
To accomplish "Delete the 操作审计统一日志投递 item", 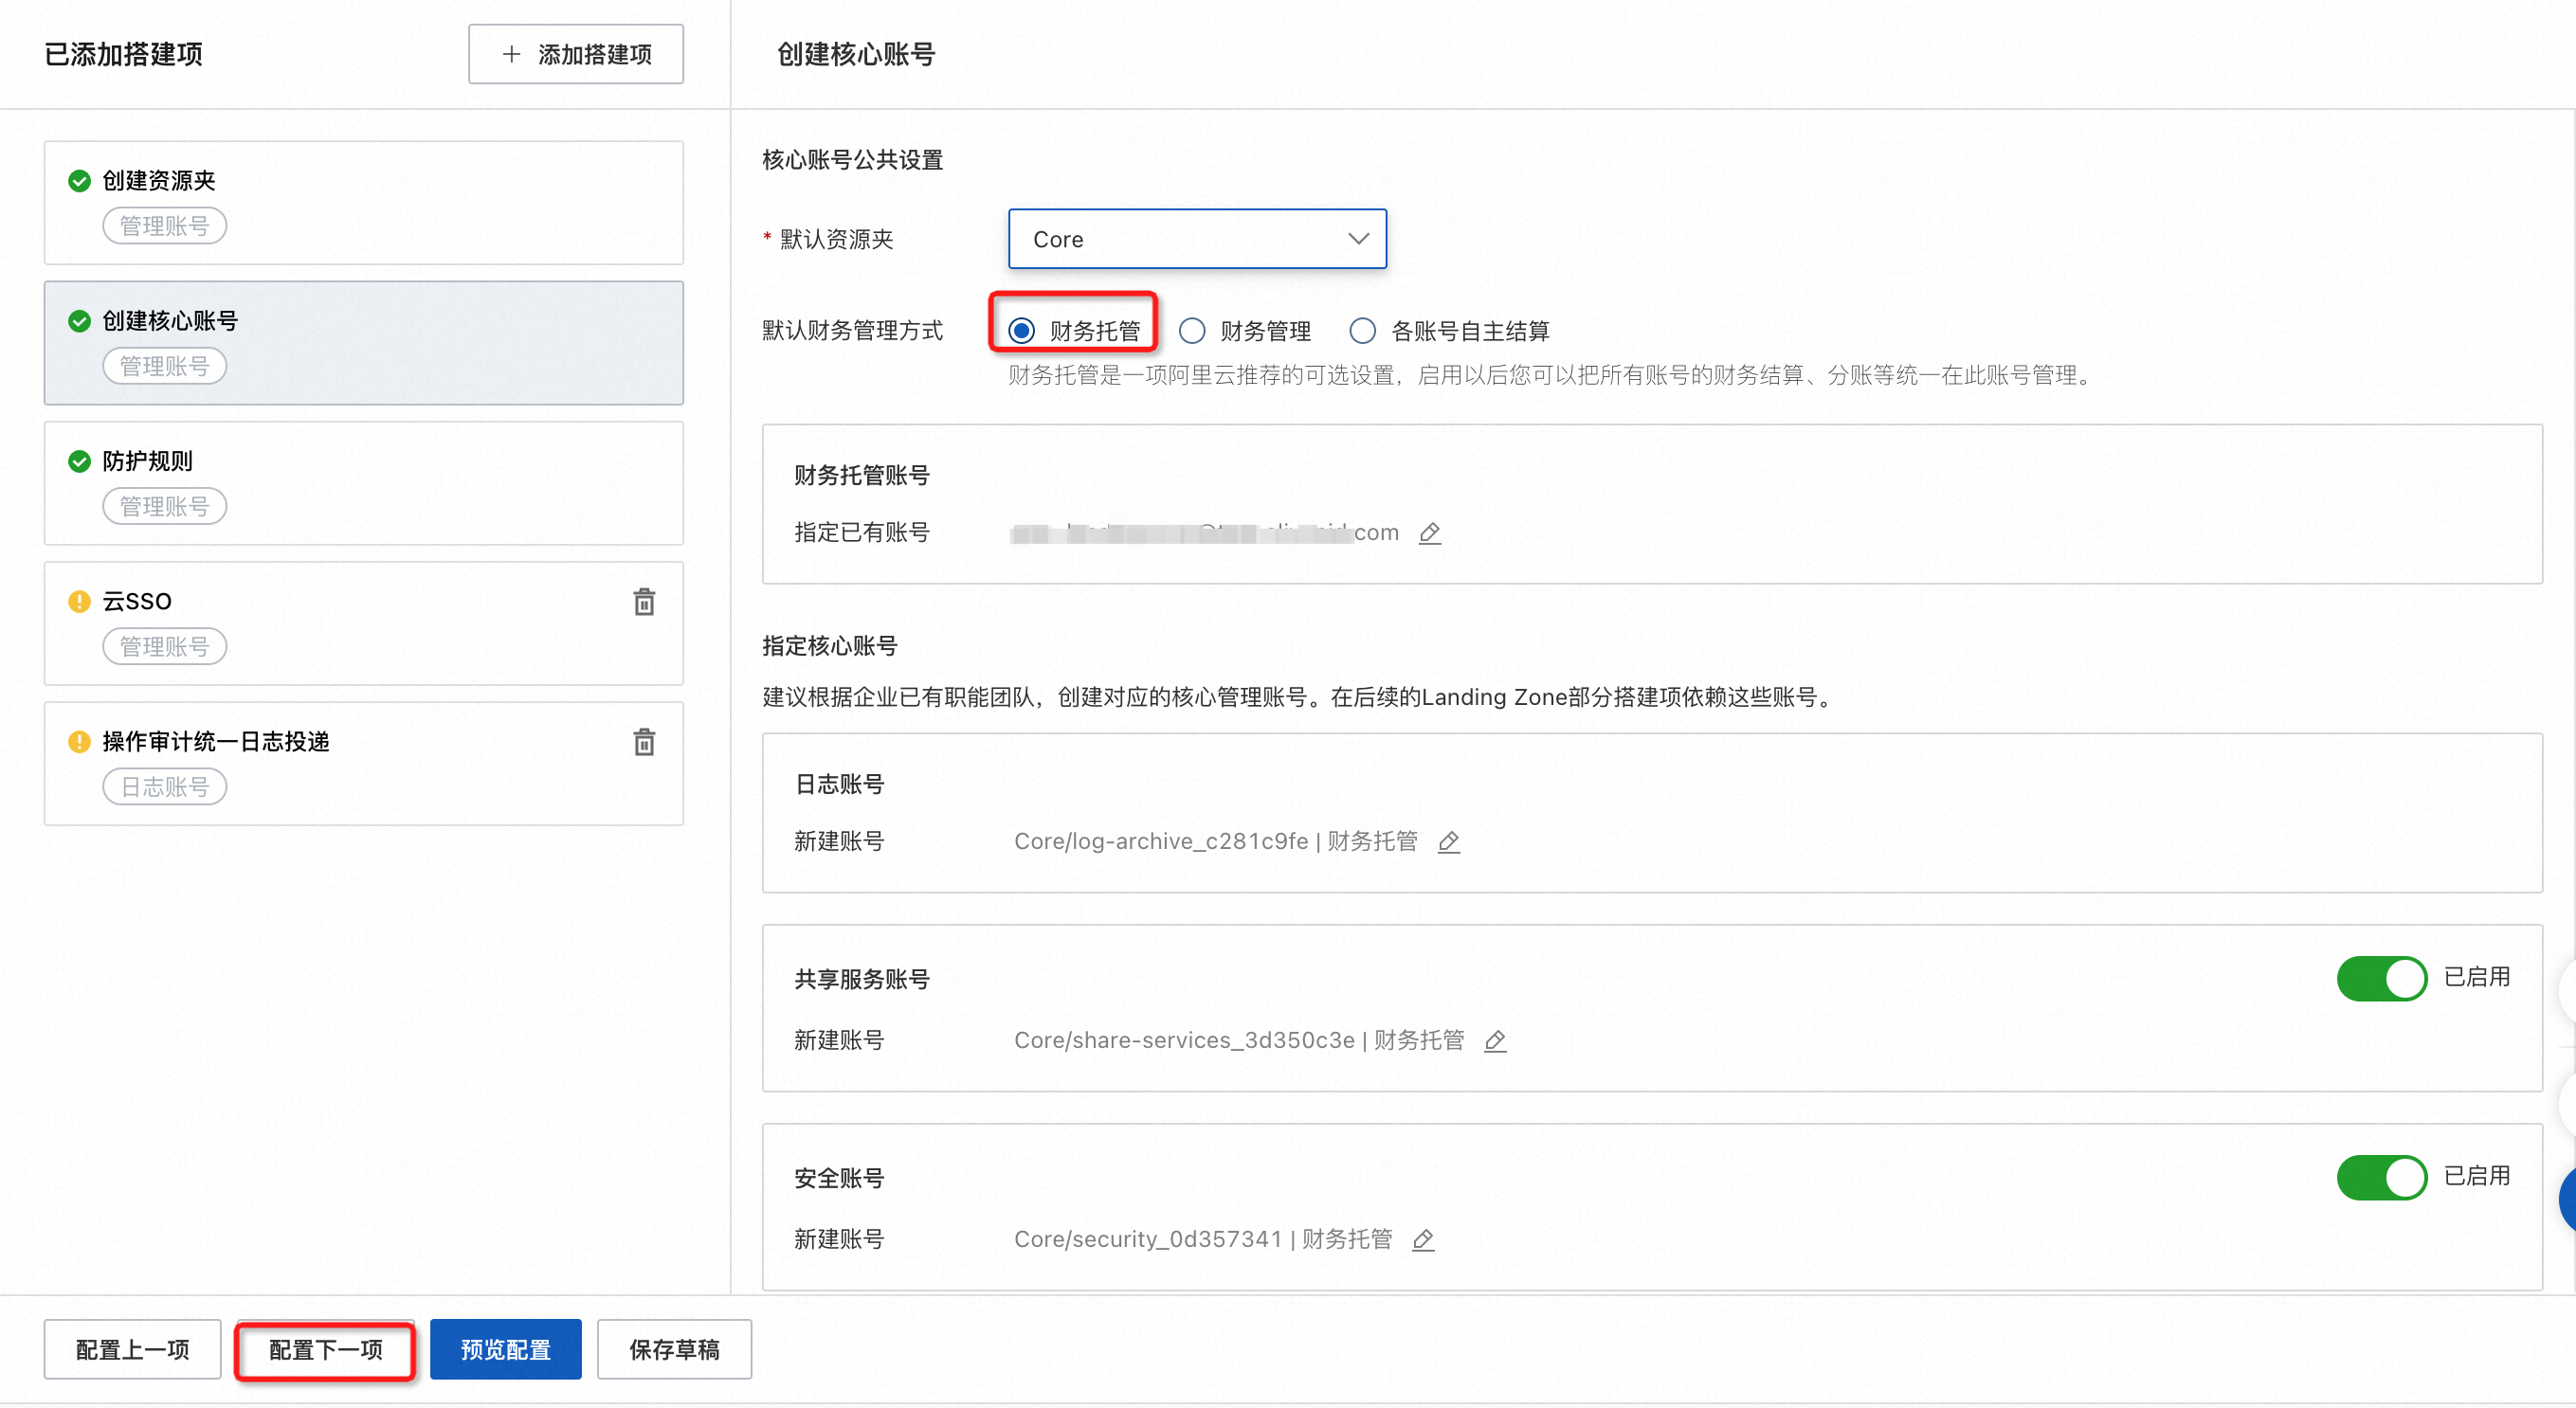I will [644, 742].
